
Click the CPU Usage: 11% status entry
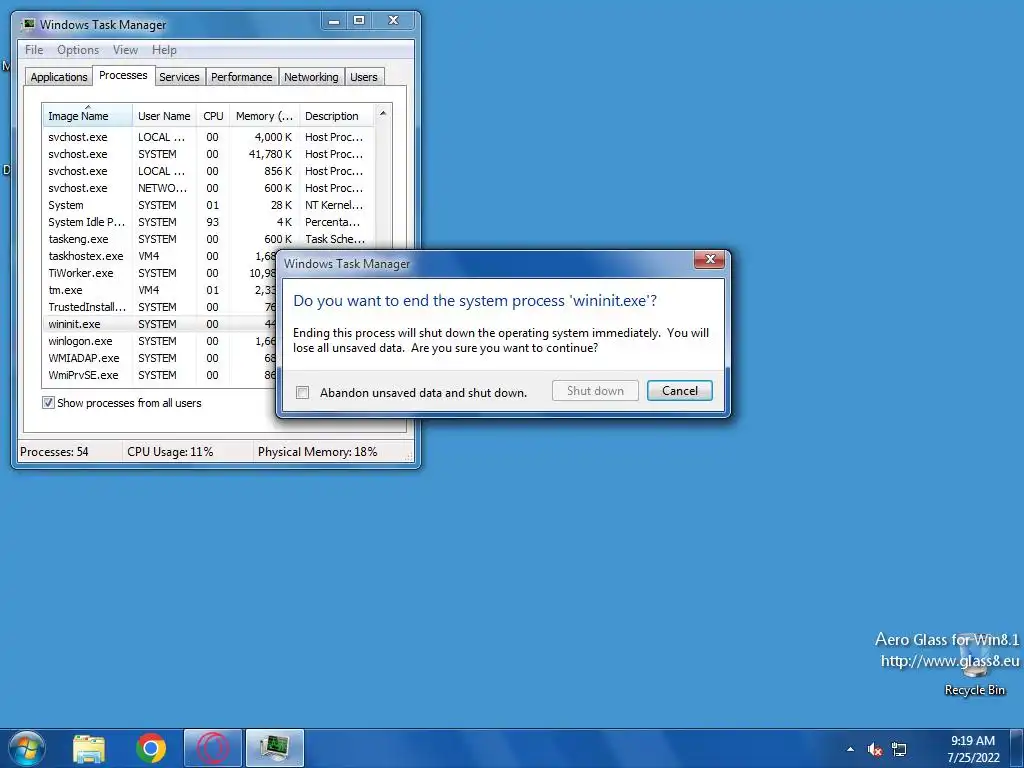[x=170, y=452]
